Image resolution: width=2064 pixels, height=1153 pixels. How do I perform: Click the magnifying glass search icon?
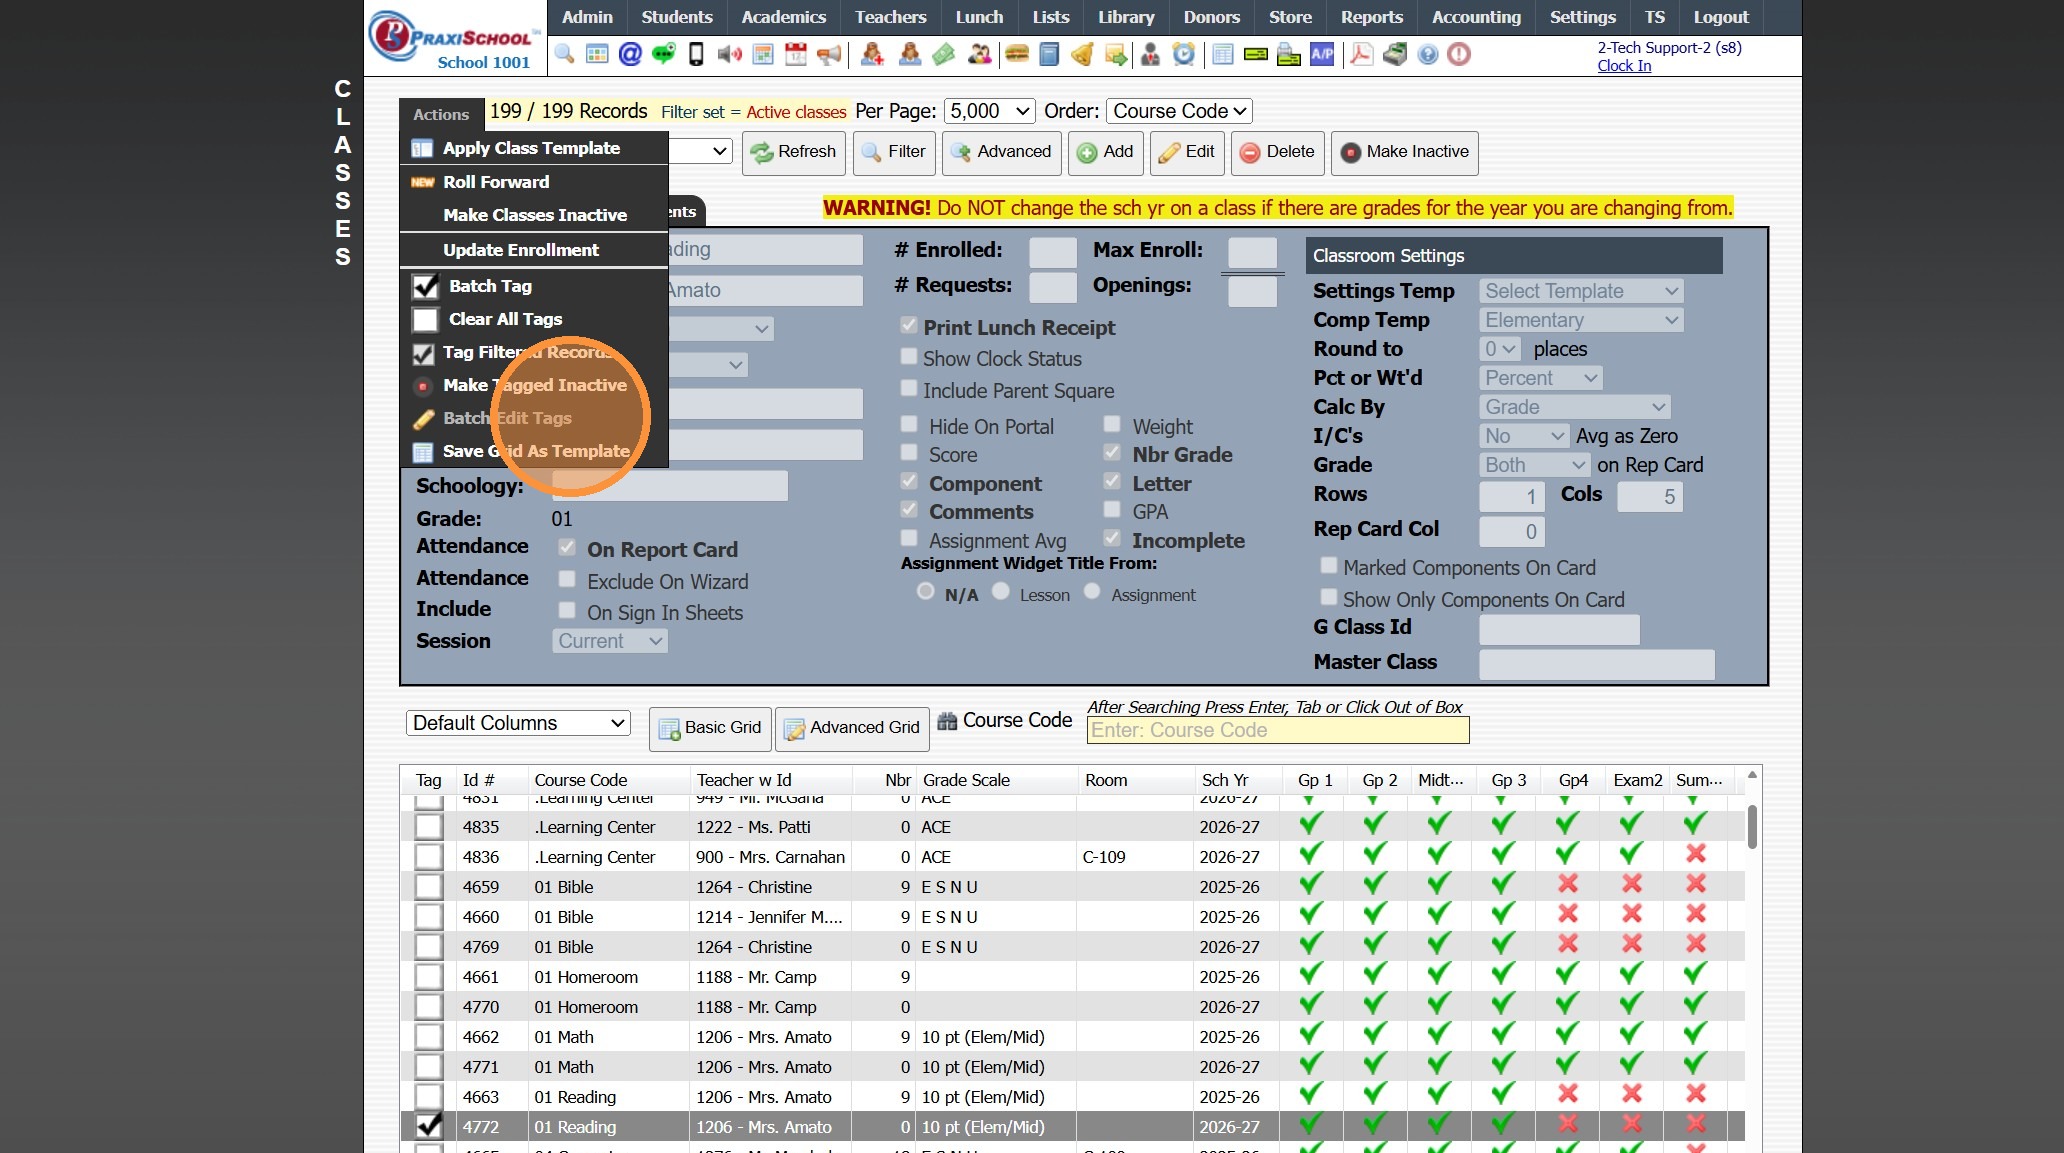coord(565,54)
